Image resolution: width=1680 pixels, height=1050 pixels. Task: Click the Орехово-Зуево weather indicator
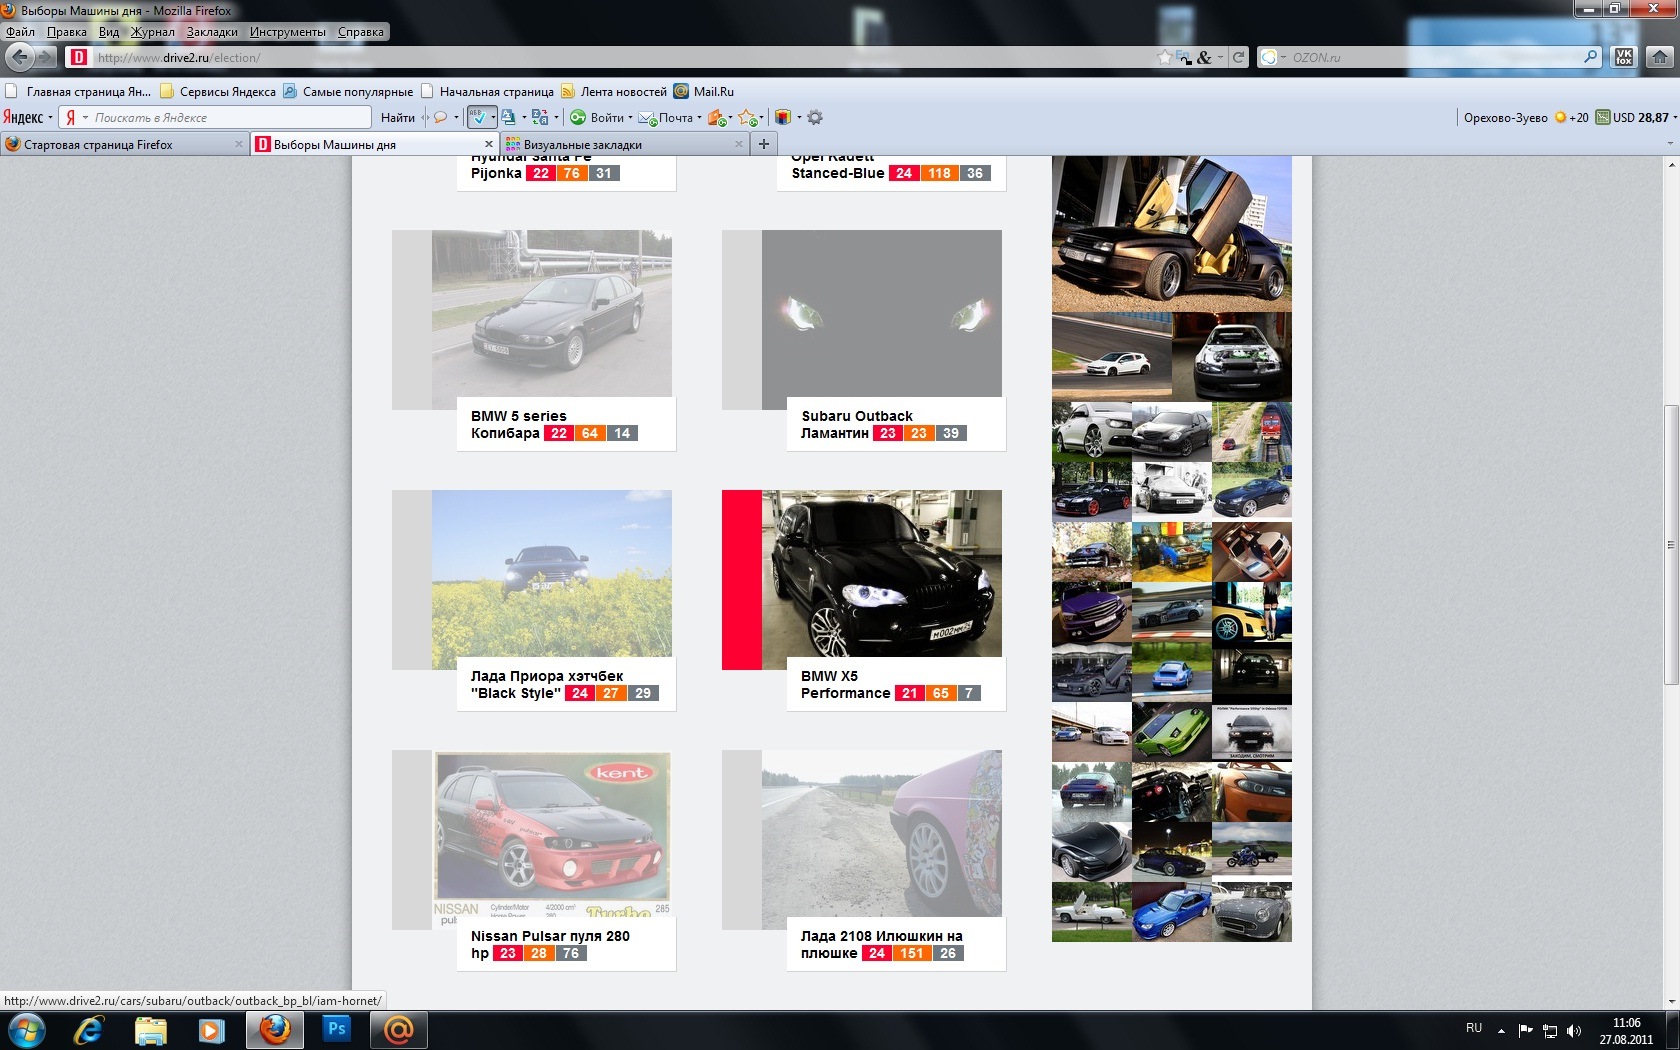click(1526, 117)
